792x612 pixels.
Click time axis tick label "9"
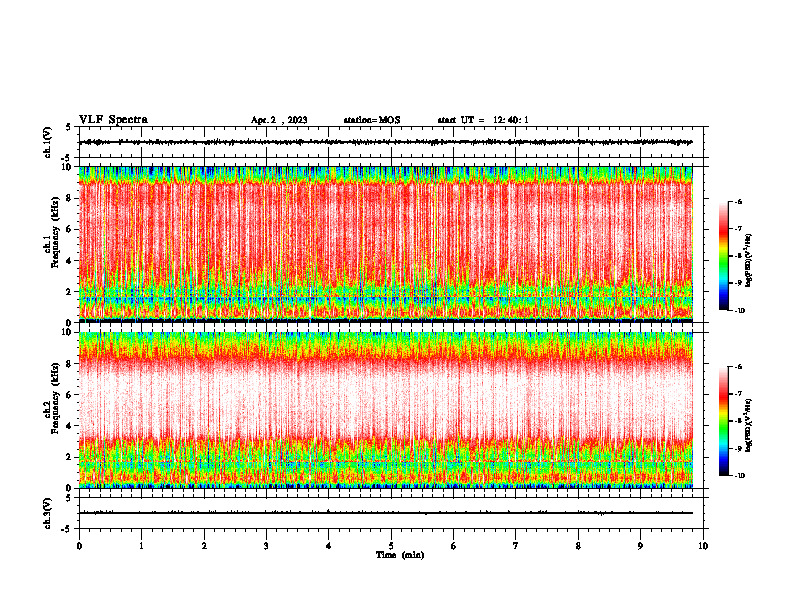point(640,546)
